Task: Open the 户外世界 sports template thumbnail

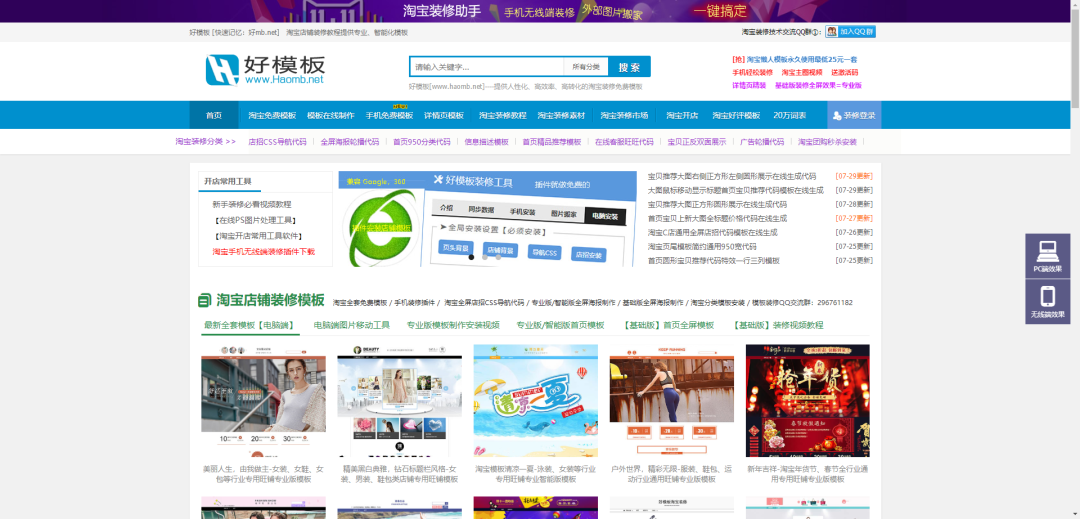Action: (672, 401)
